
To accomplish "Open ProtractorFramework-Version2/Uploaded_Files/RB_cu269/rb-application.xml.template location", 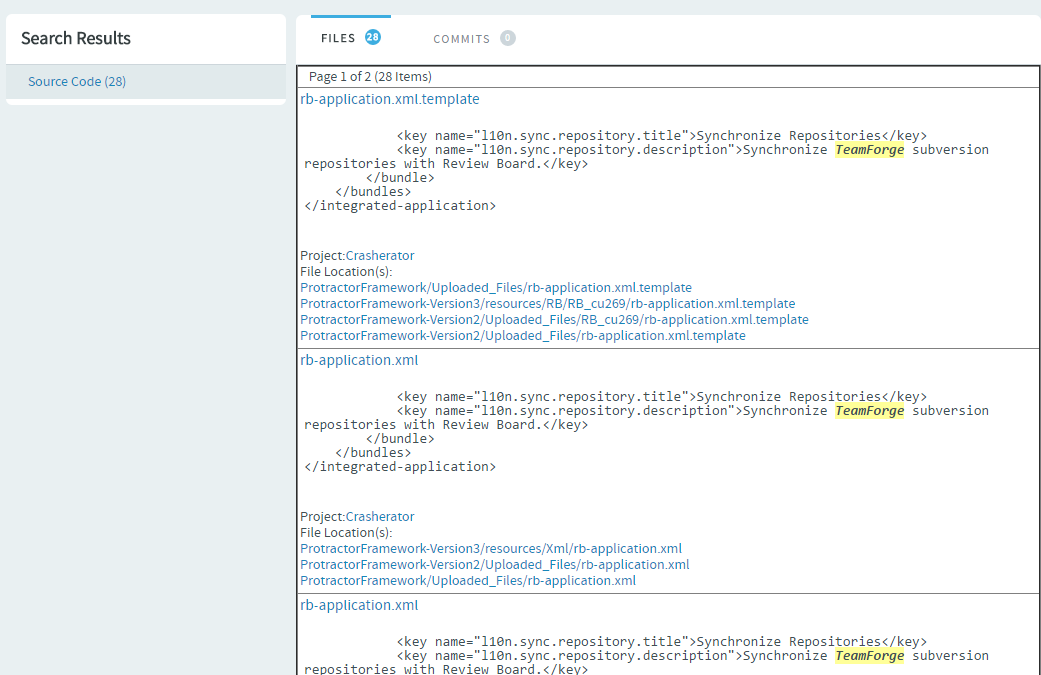I will 554,319.
